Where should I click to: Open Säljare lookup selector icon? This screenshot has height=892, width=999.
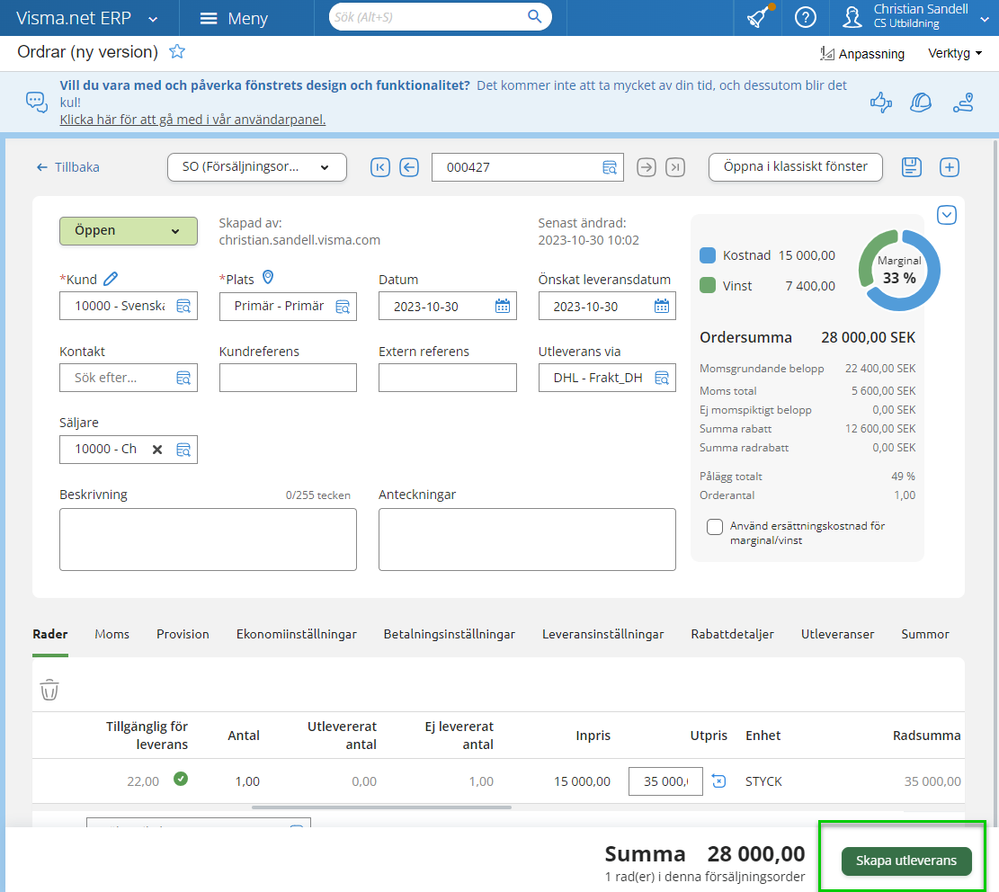[183, 450]
